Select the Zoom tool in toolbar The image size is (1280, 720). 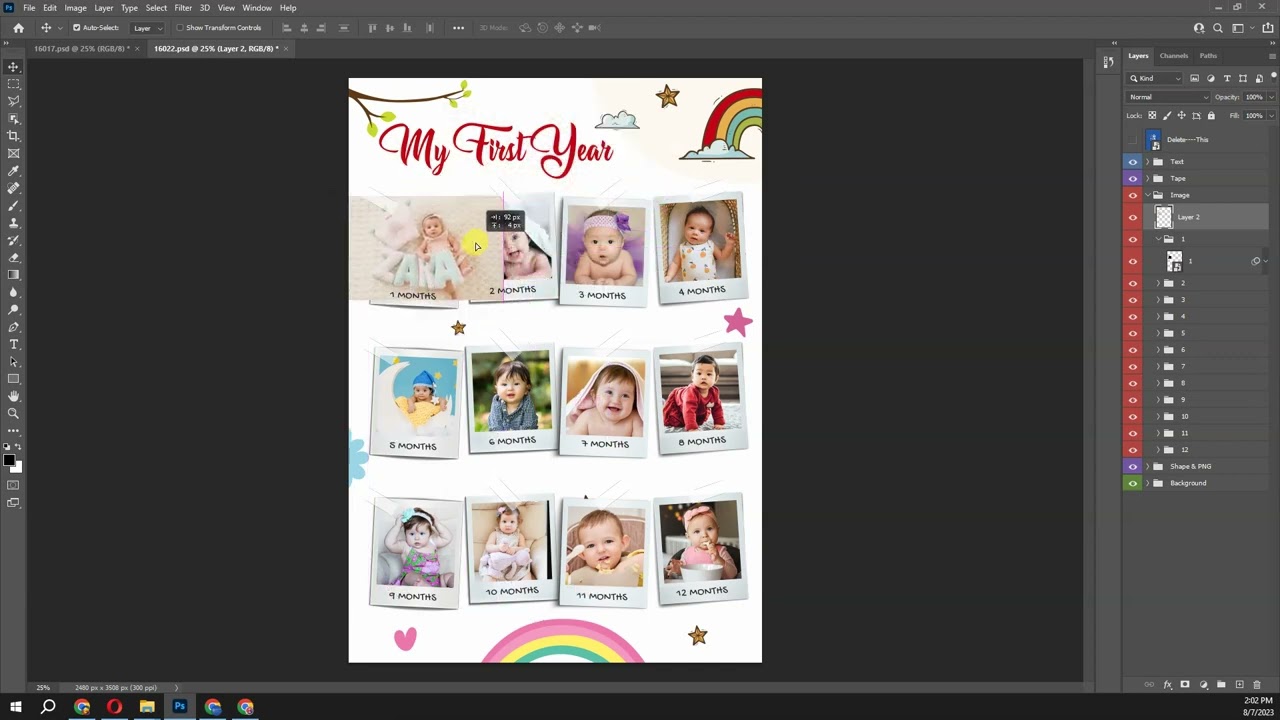point(14,413)
